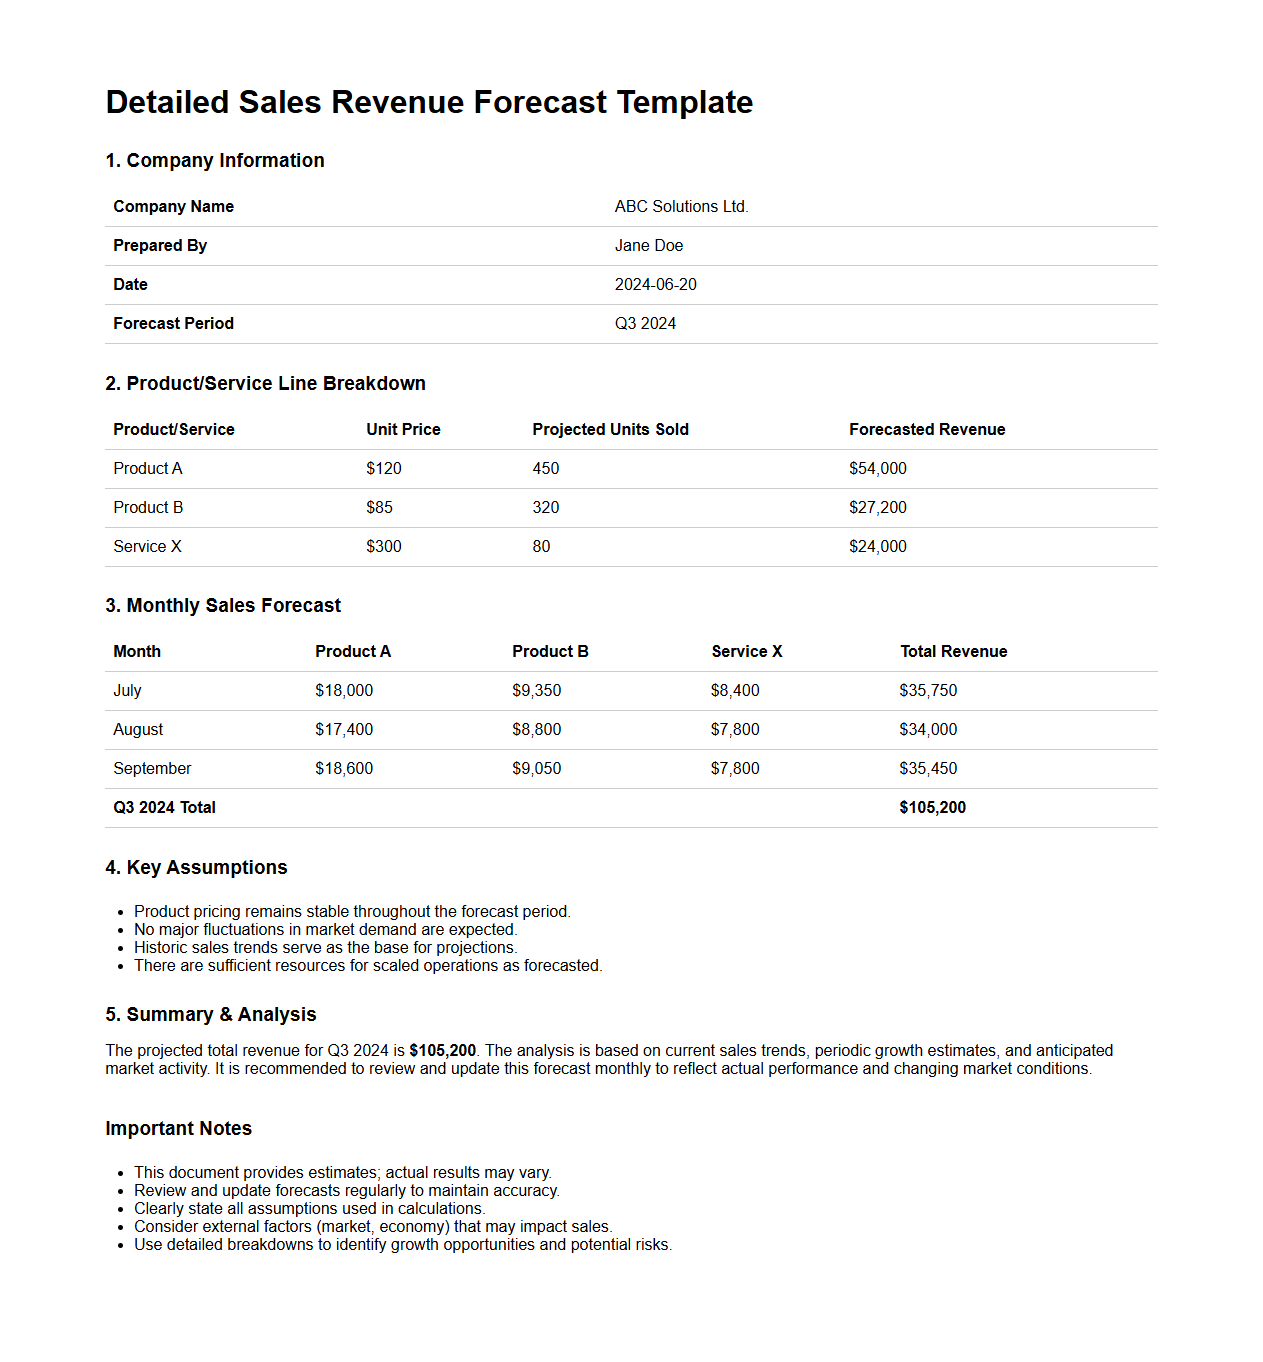
Task: Click the Detailed Sales Revenue Forecast Template title
Action: click(429, 102)
